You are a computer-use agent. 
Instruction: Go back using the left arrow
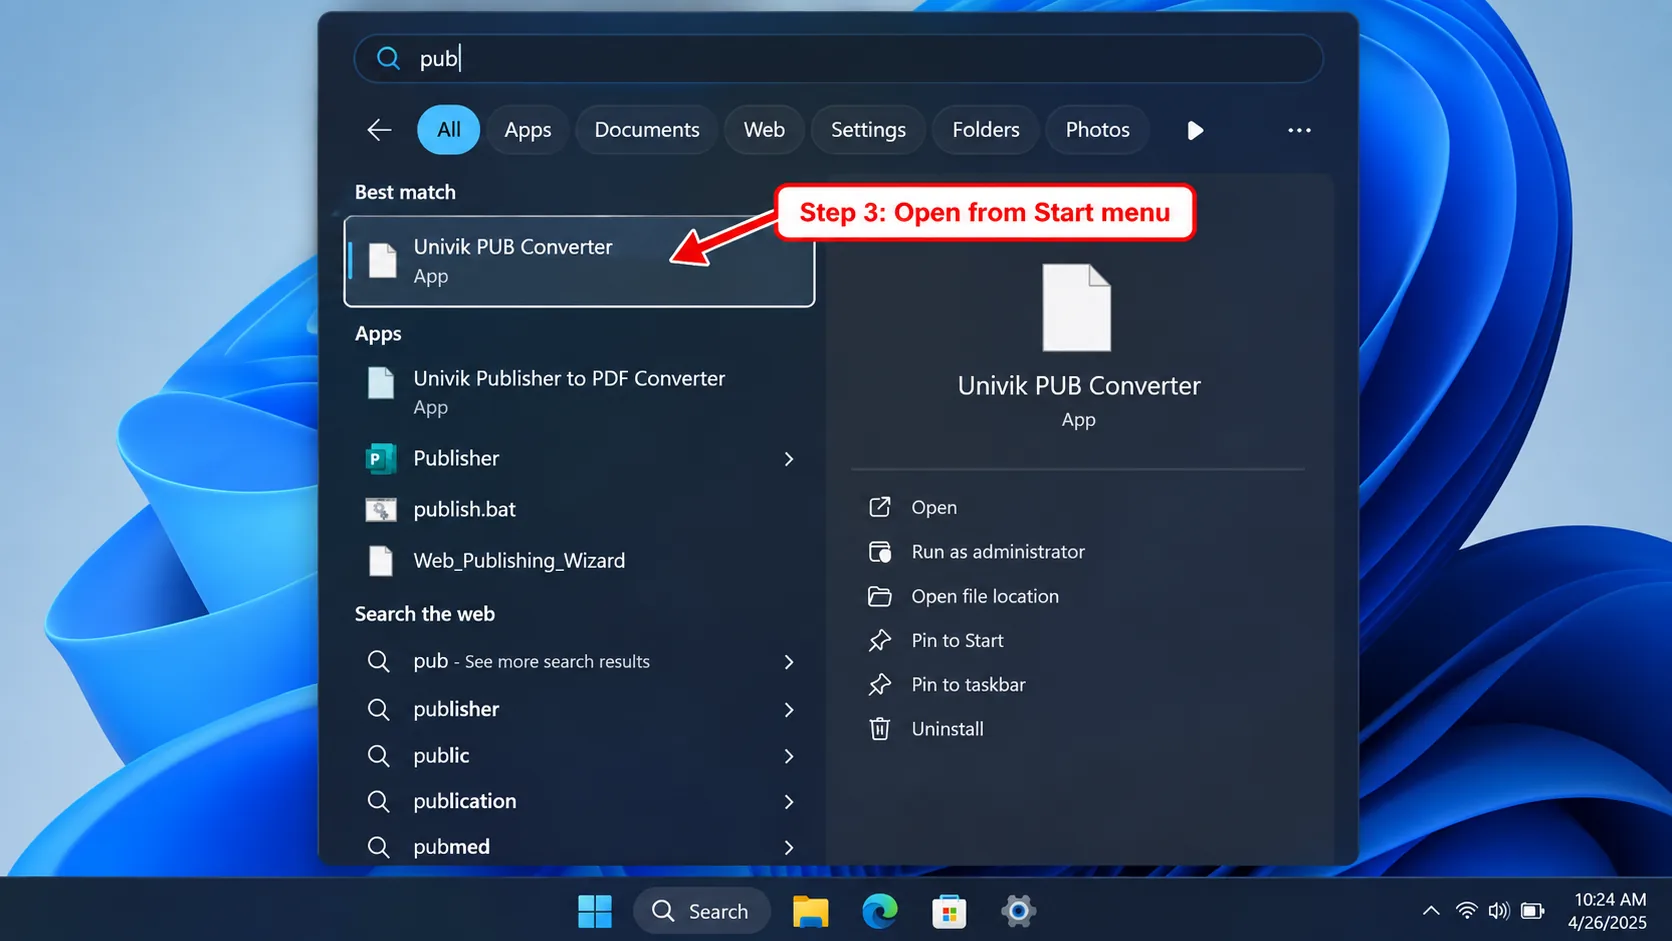tap(379, 130)
